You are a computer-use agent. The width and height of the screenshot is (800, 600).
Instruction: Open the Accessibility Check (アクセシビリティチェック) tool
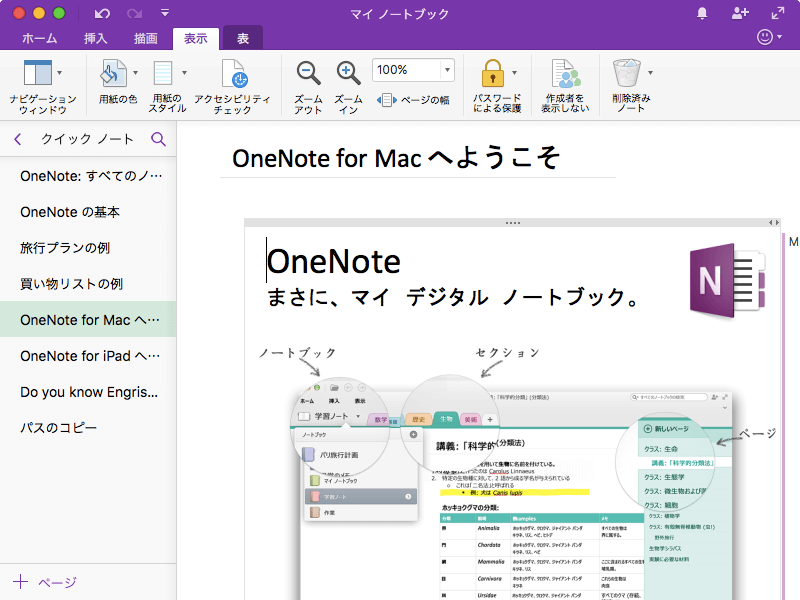tap(233, 75)
